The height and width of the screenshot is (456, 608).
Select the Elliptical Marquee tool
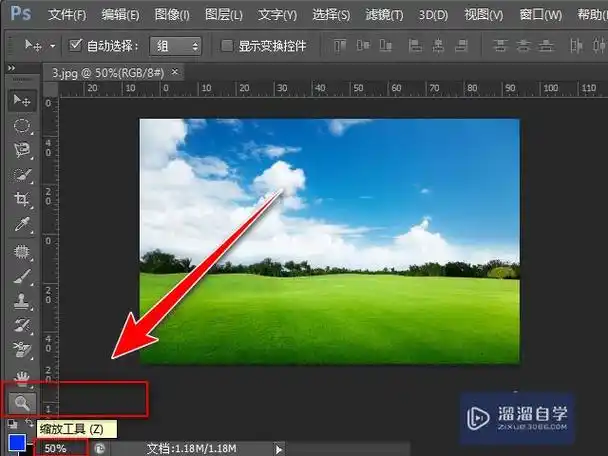(21, 126)
